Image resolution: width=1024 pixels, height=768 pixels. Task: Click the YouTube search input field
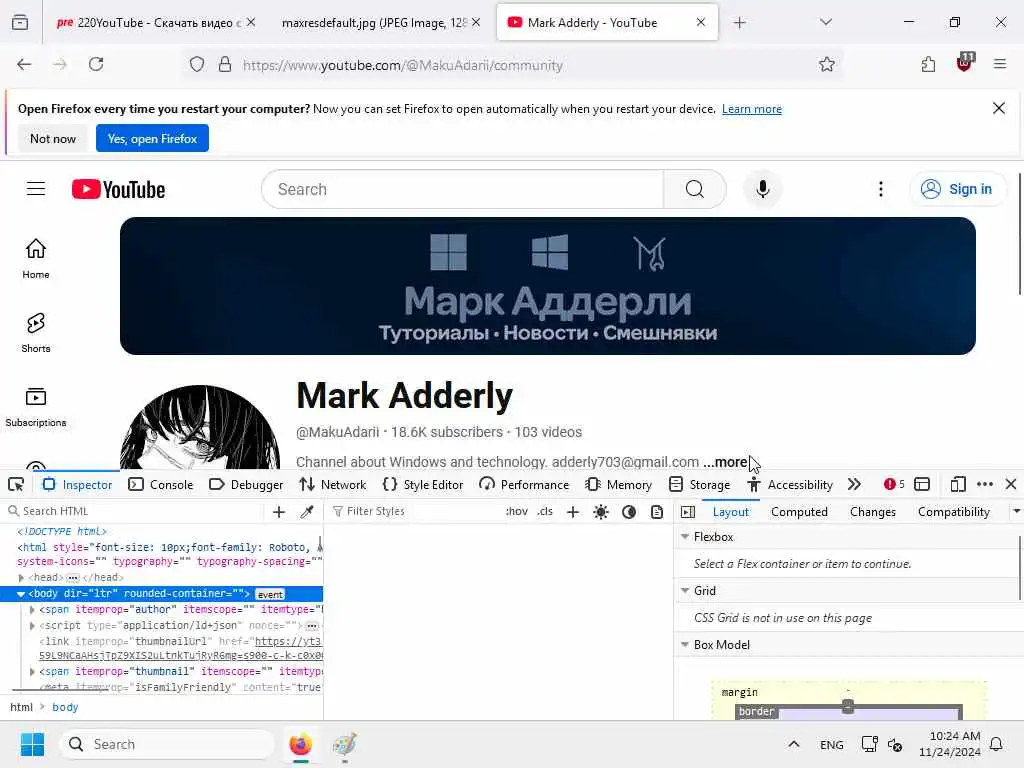[462, 189]
